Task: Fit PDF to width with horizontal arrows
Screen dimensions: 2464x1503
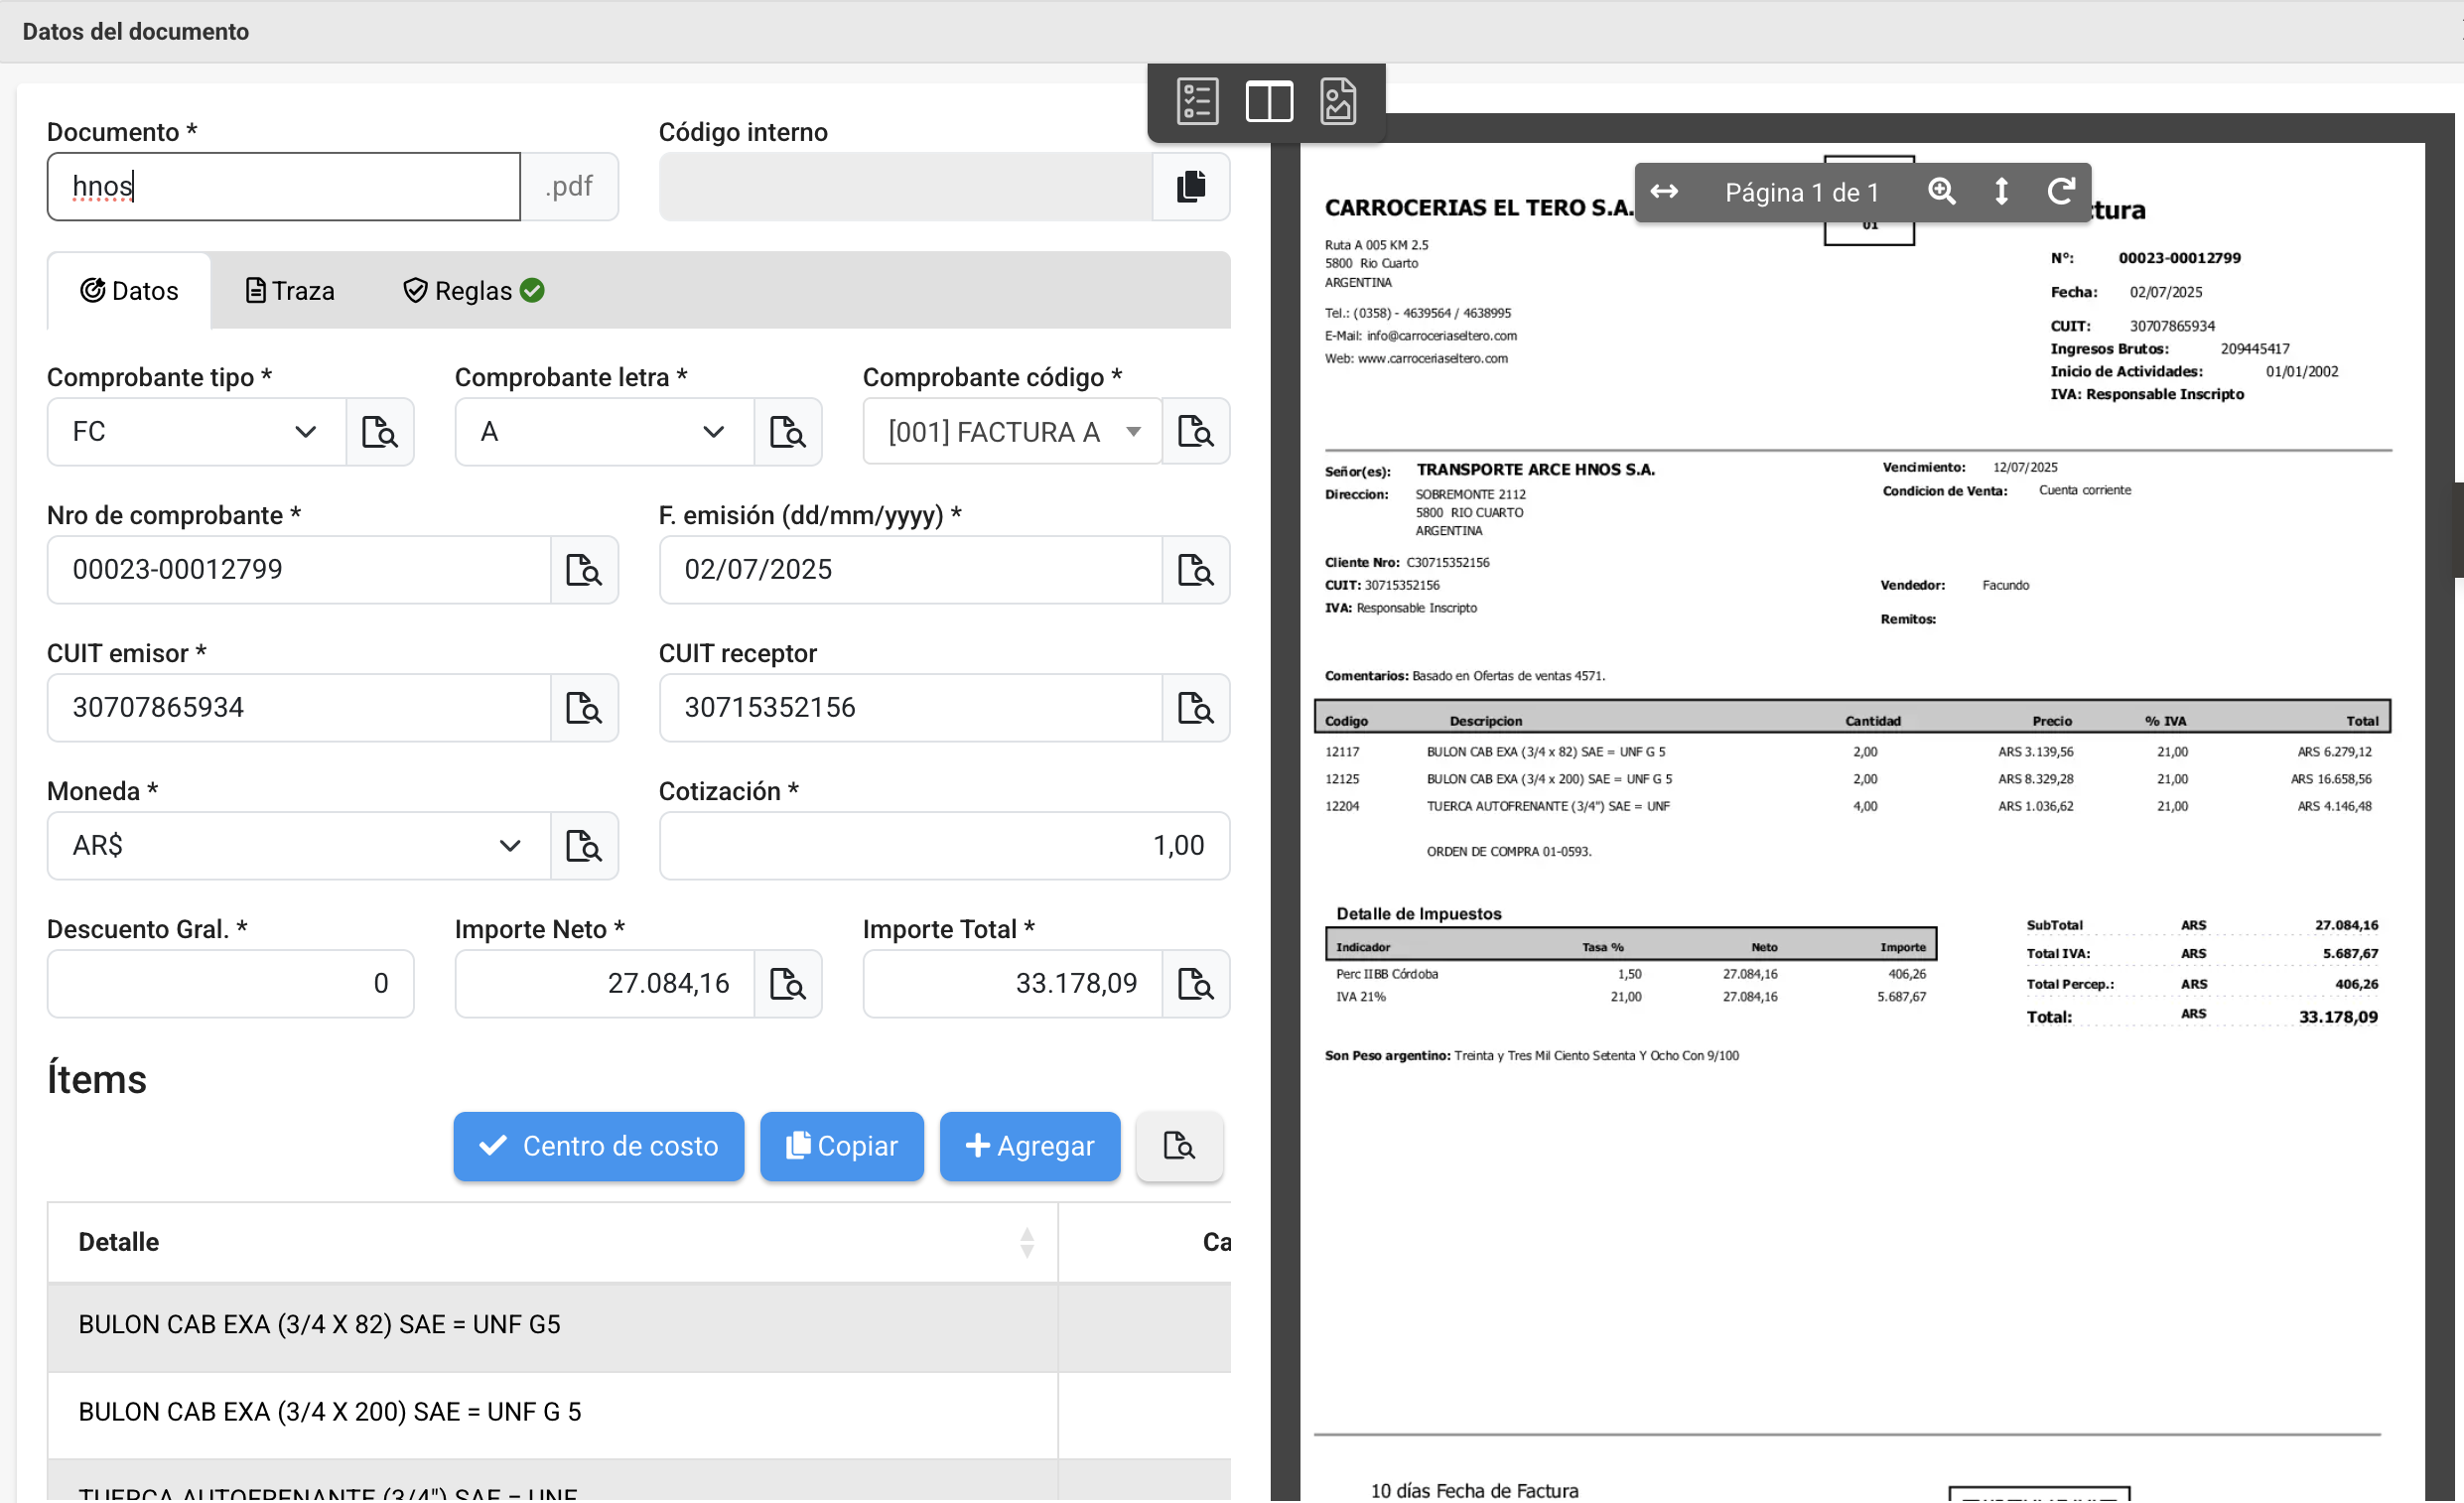Action: coord(1663,191)
